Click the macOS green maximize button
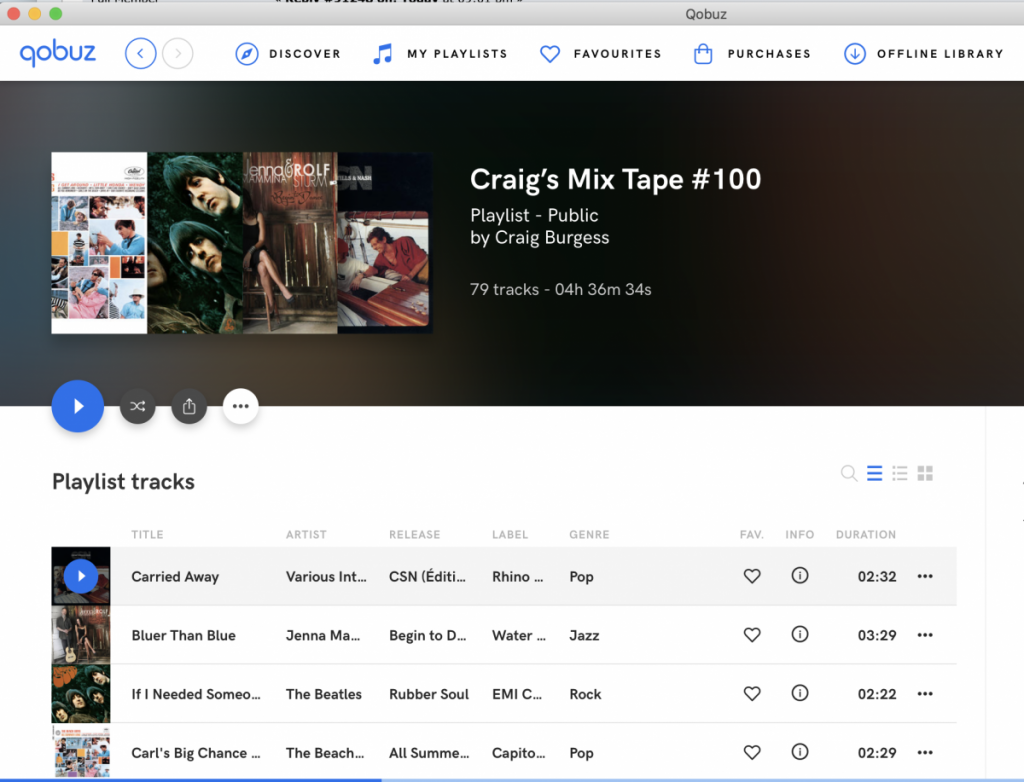The height and width of the screenshot is (782, 1024). pos(56,14)
